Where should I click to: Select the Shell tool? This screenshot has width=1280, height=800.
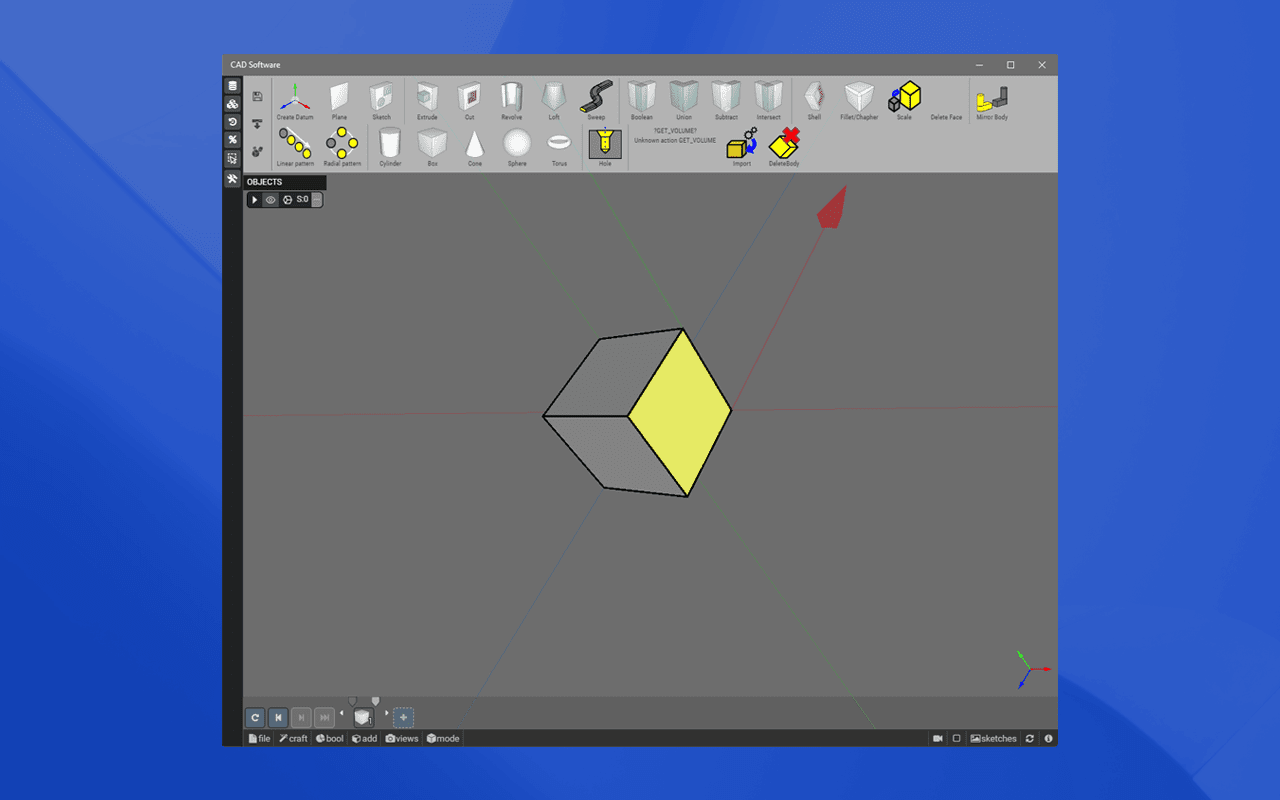pyautogui.click(x=814, y=101)
